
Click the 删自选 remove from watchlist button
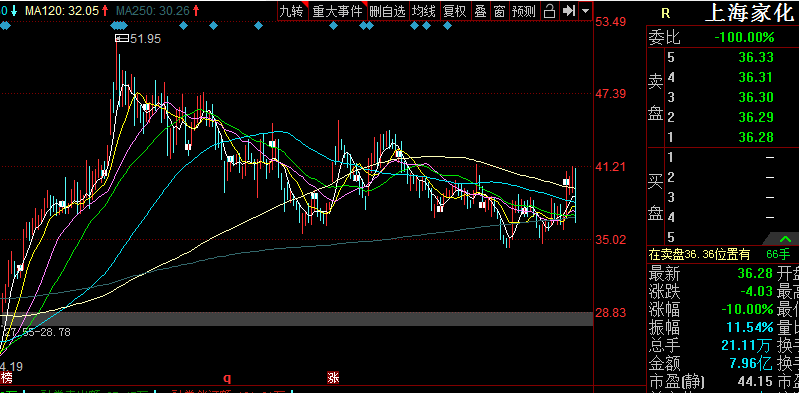coord(388,11)
